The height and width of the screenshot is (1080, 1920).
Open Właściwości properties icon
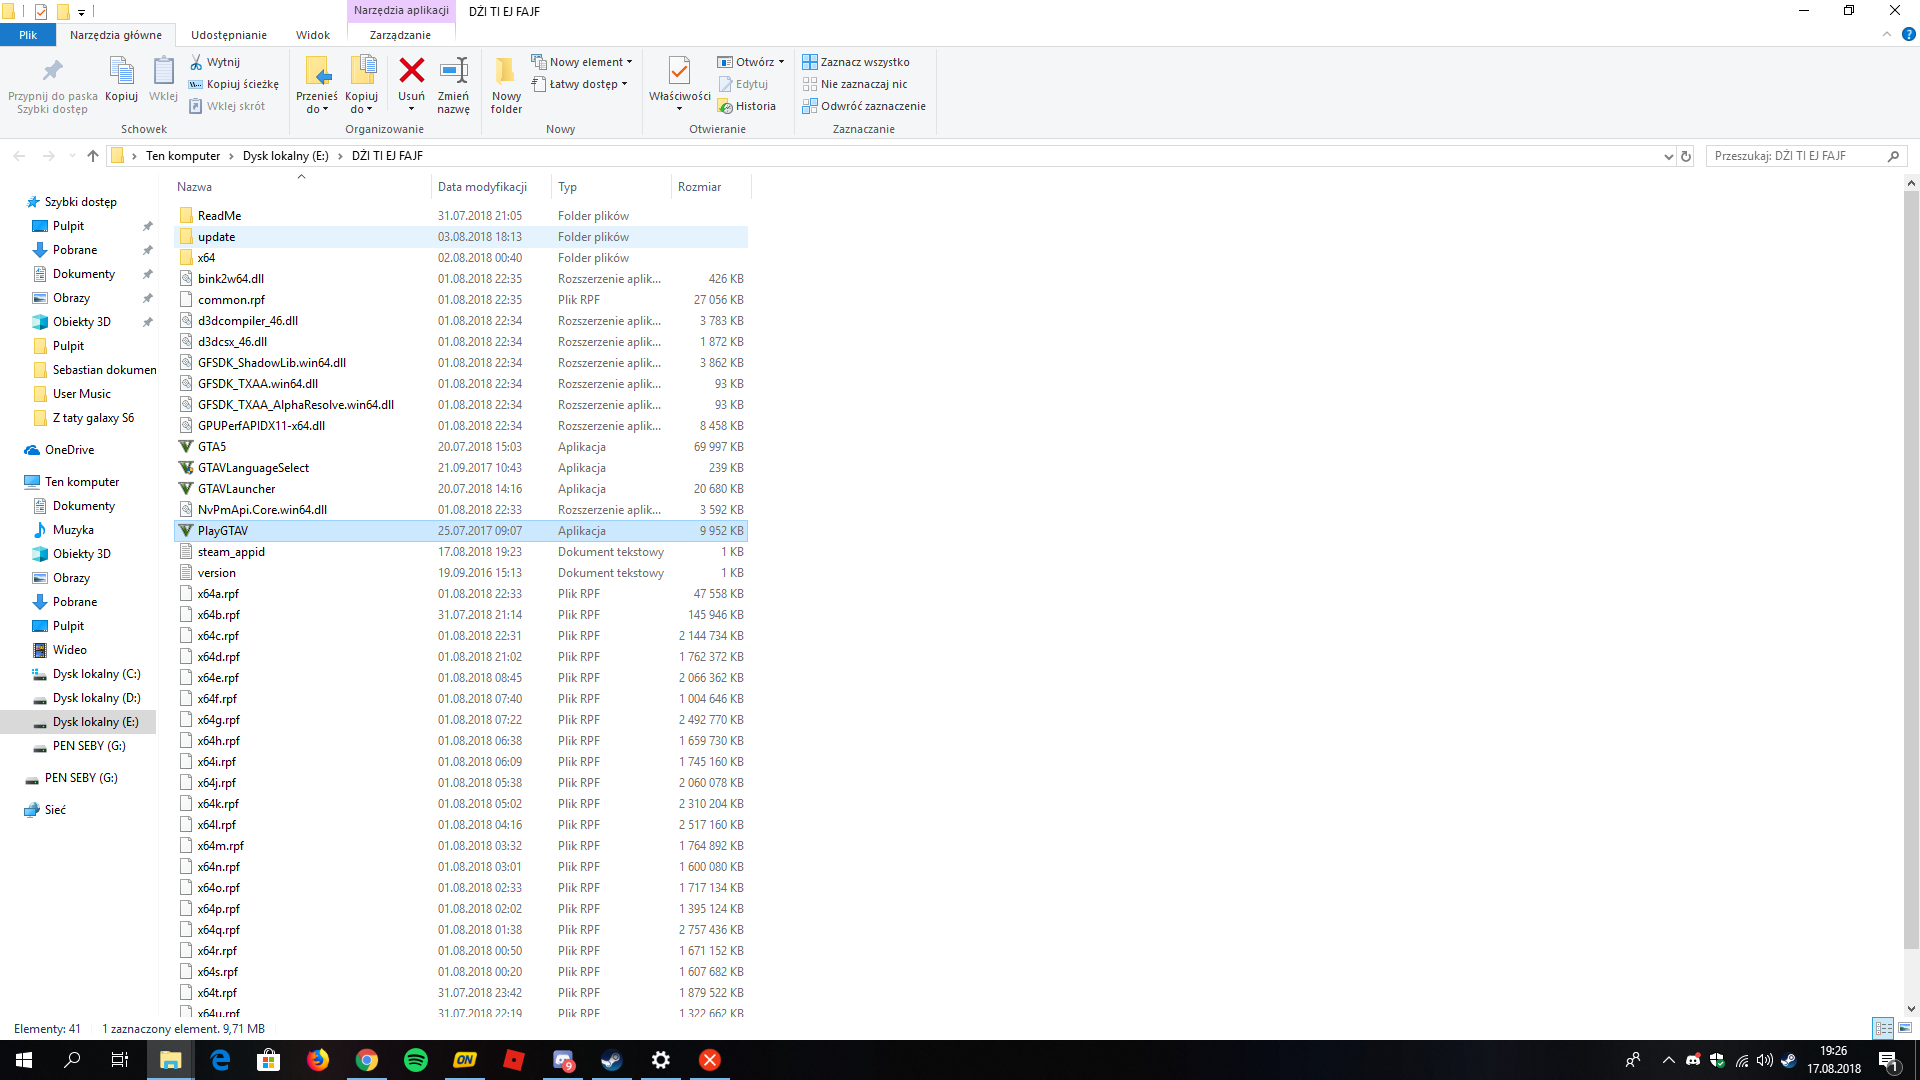[x=679, y=72]
